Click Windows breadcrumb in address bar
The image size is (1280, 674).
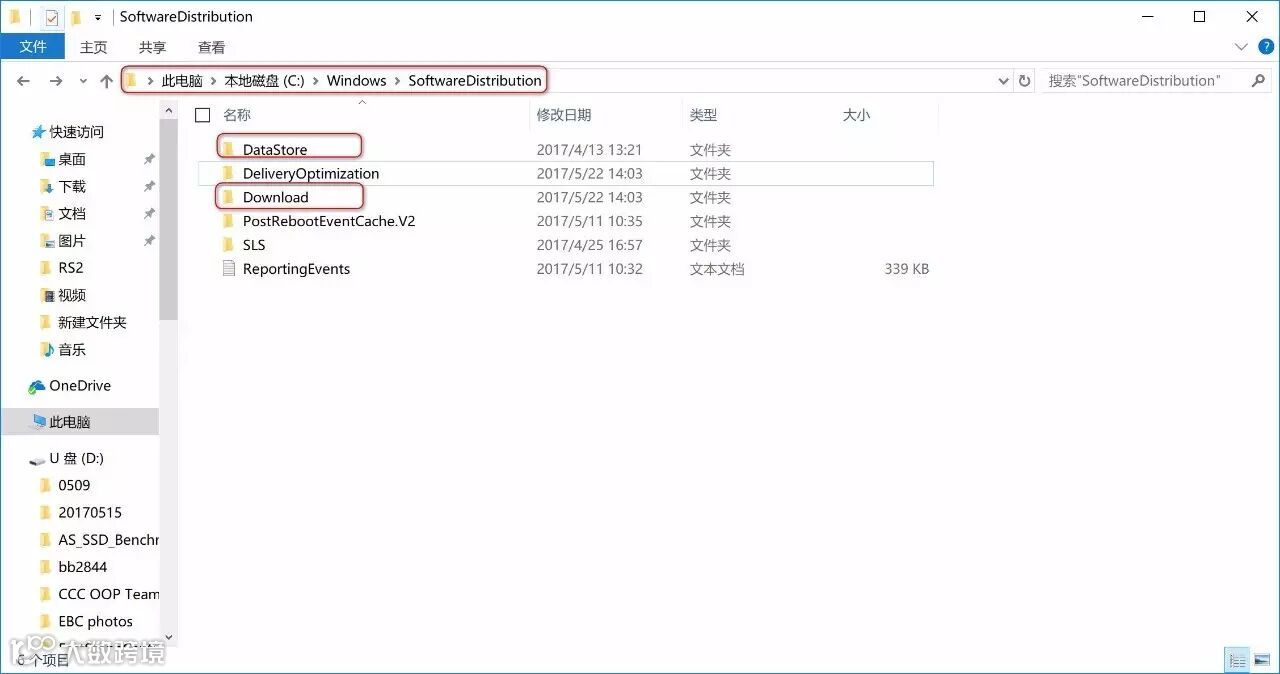pos(356,81)
